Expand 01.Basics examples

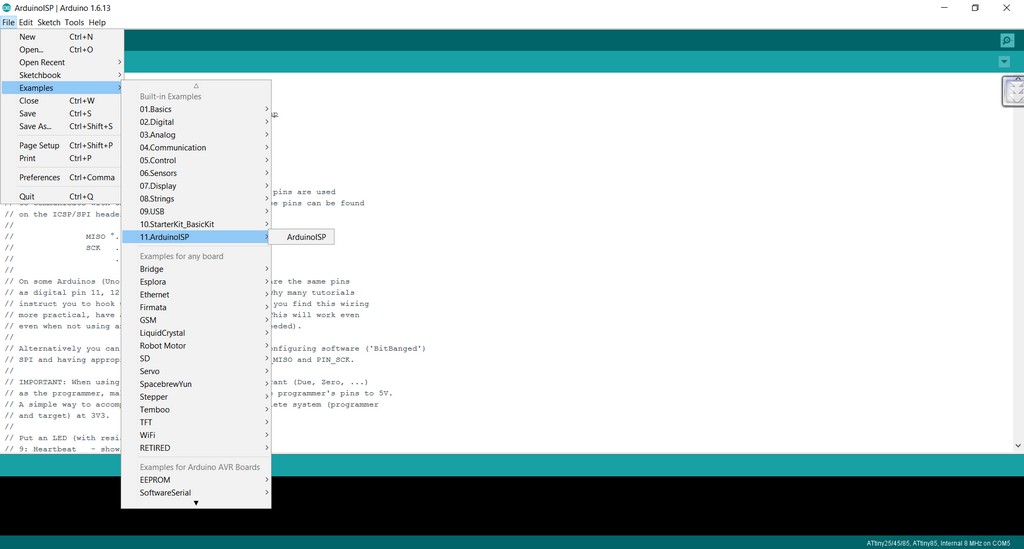coord(196,110)
